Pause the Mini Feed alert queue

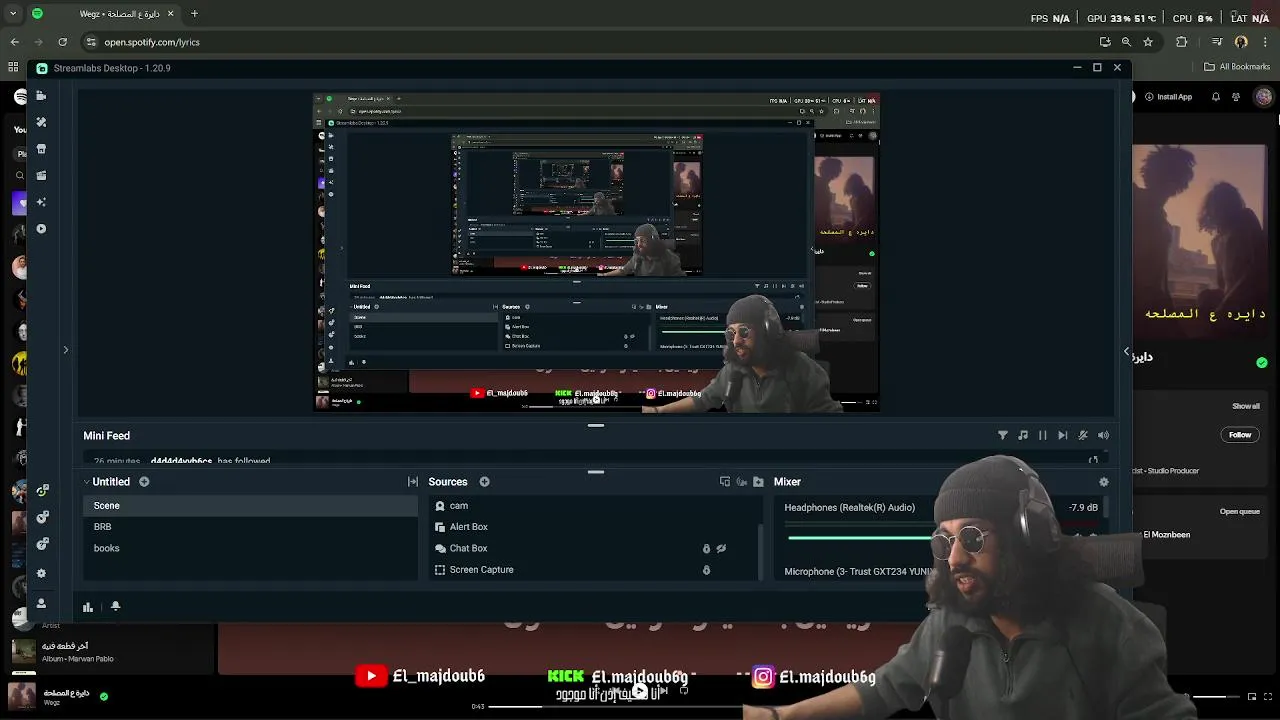1043,435
